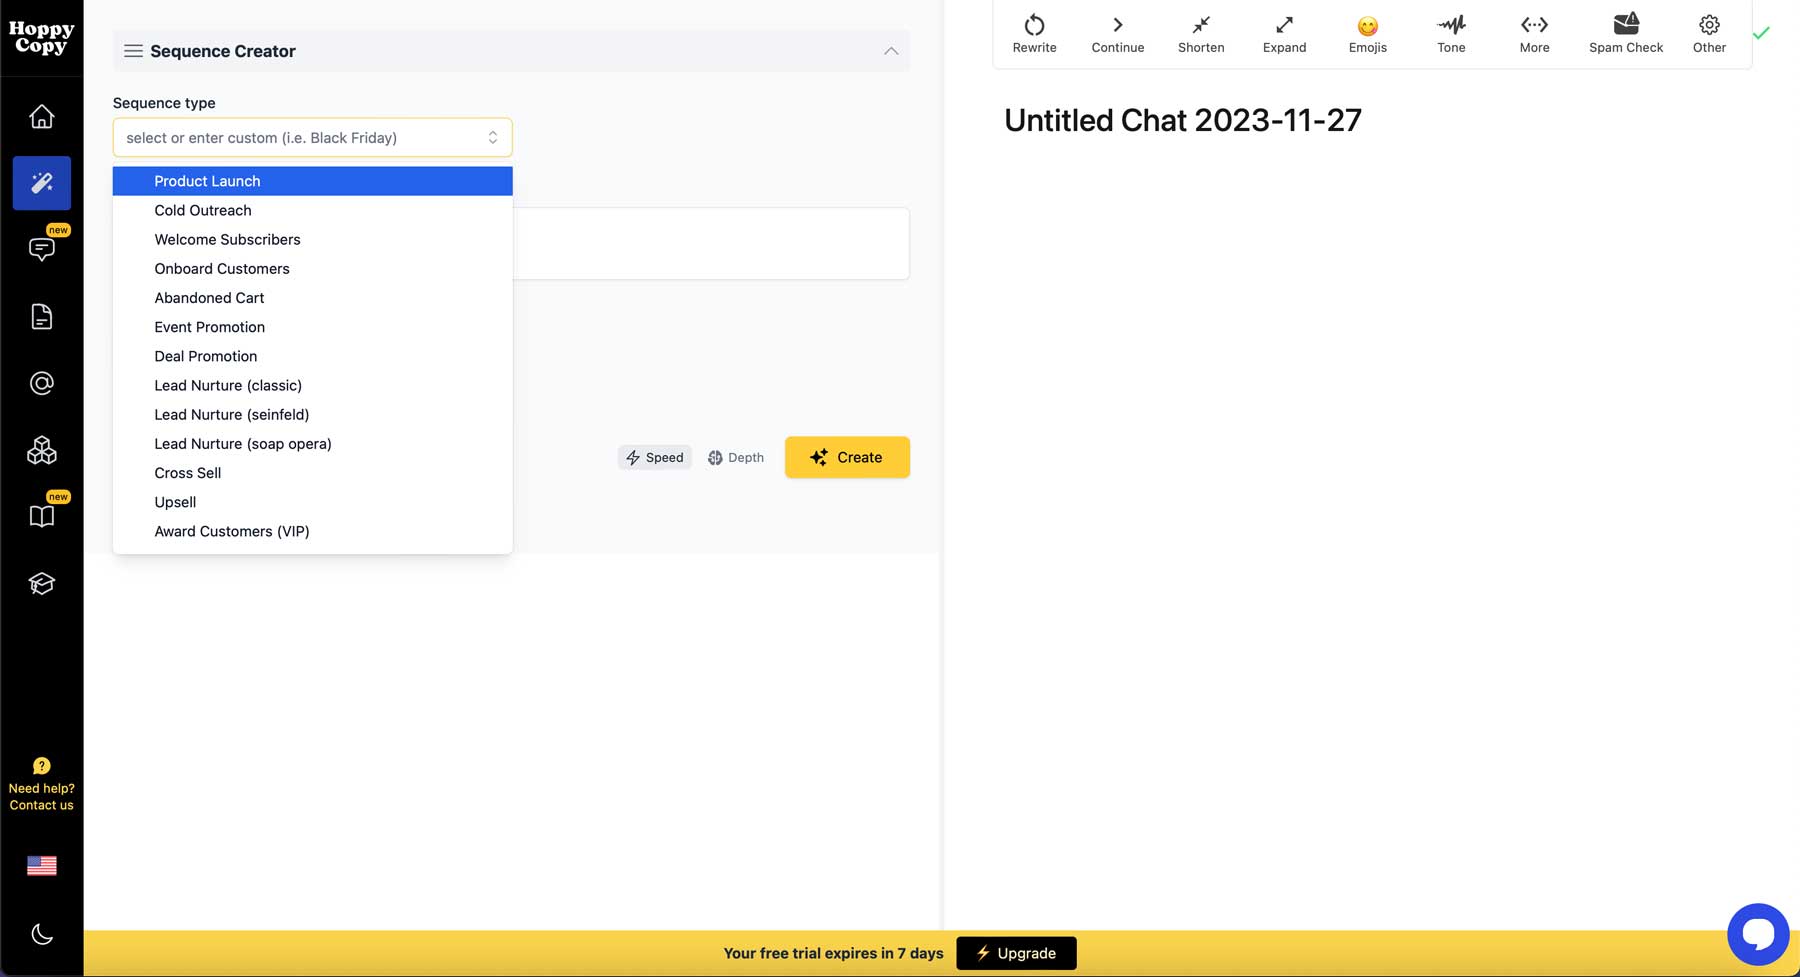Toggle Speed generation mode
This screenshot has height=977, width=1800.
coord(654,457)
